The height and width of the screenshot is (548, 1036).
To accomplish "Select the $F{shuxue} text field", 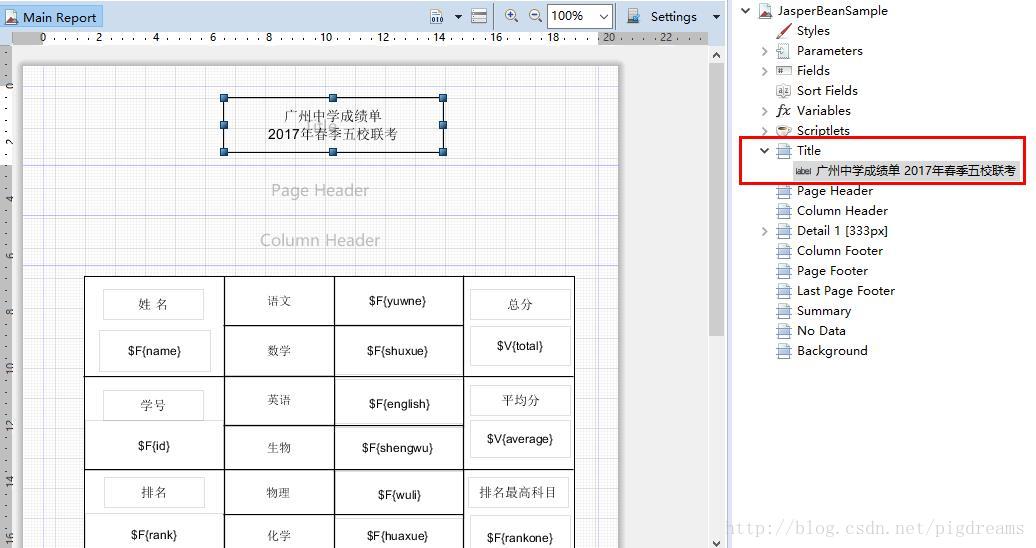I will [x=397, y=351].
